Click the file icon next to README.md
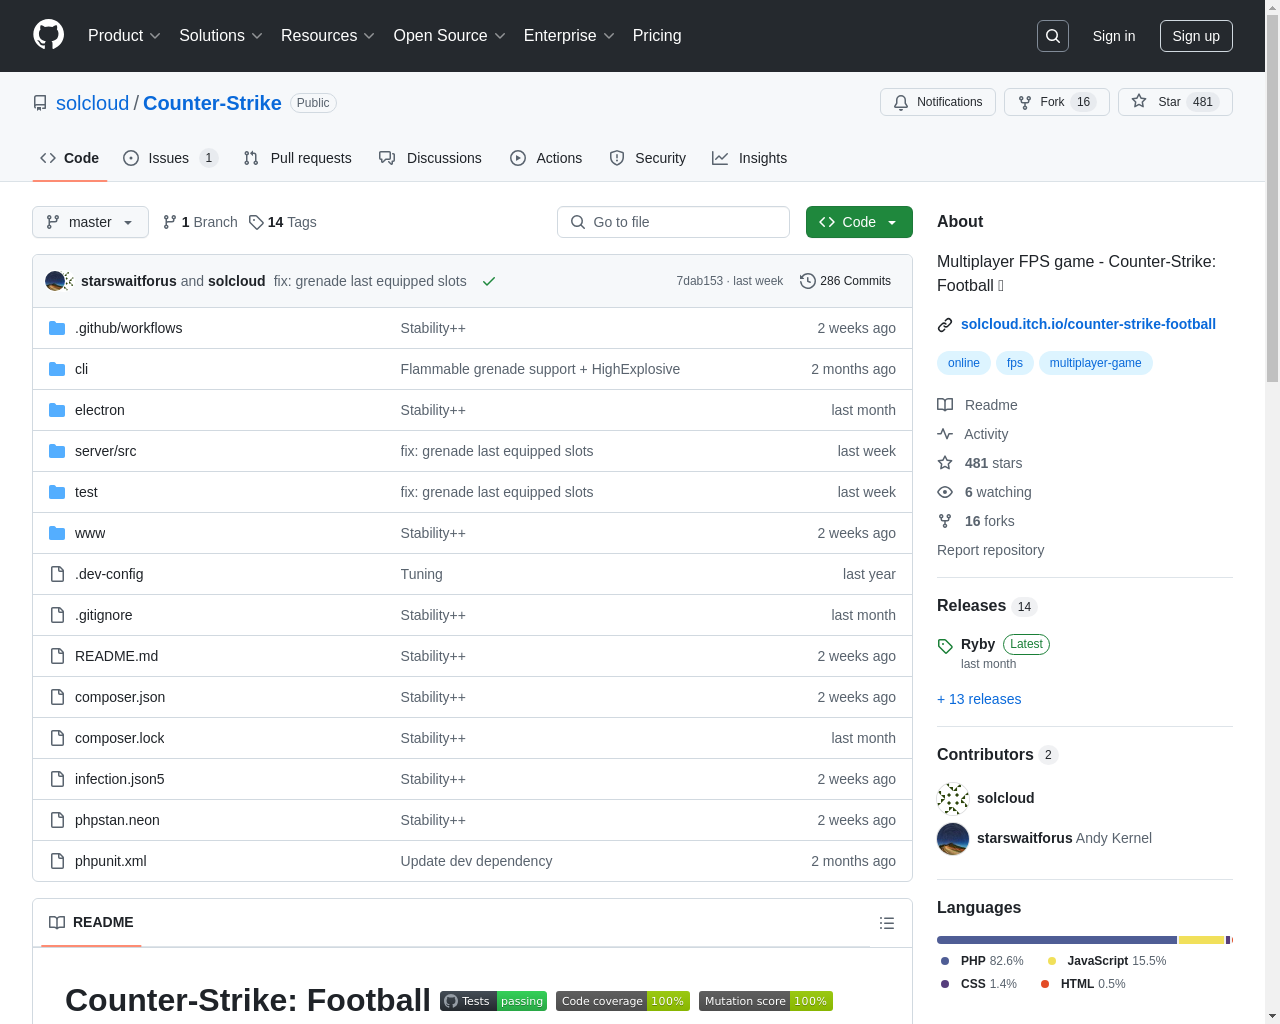Viewport: 1280px width, 1024px height. [x=57, y=656]
